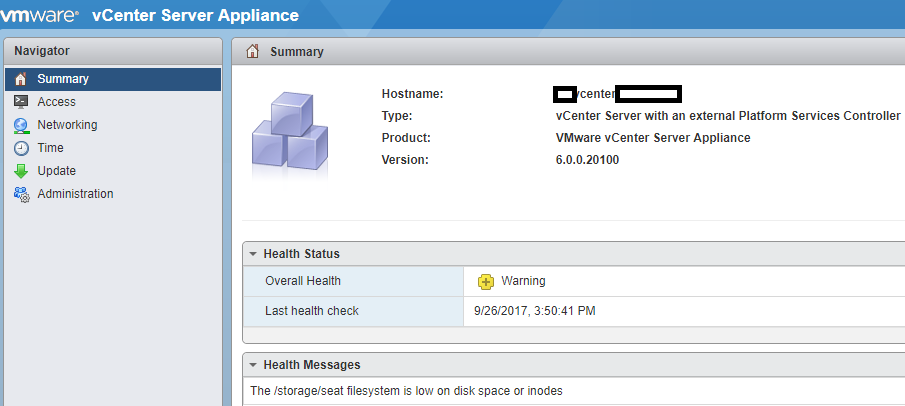Click the VMware vCenter Server Appliance product value
The width and height of the screenshot is (905, 406).
653,138
